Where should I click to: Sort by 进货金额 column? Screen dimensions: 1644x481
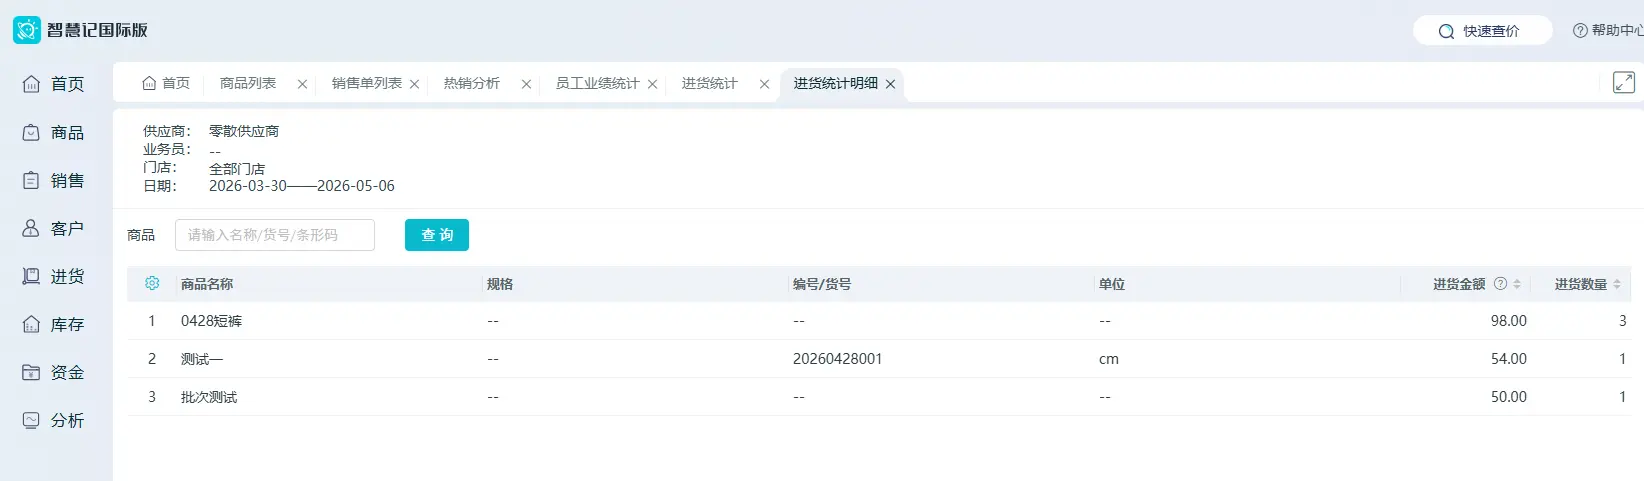1517,284
